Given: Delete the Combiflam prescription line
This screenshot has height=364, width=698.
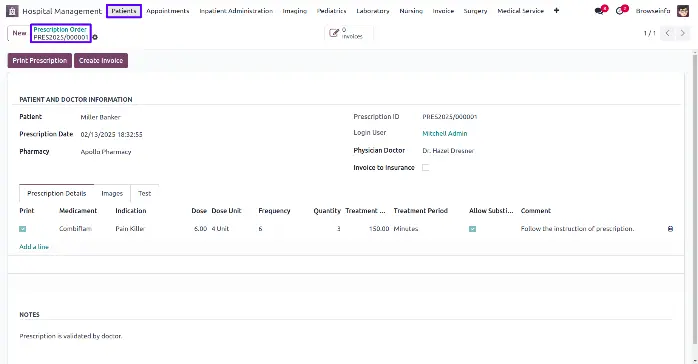Looking at the screenshot, I should pos(670,229).
